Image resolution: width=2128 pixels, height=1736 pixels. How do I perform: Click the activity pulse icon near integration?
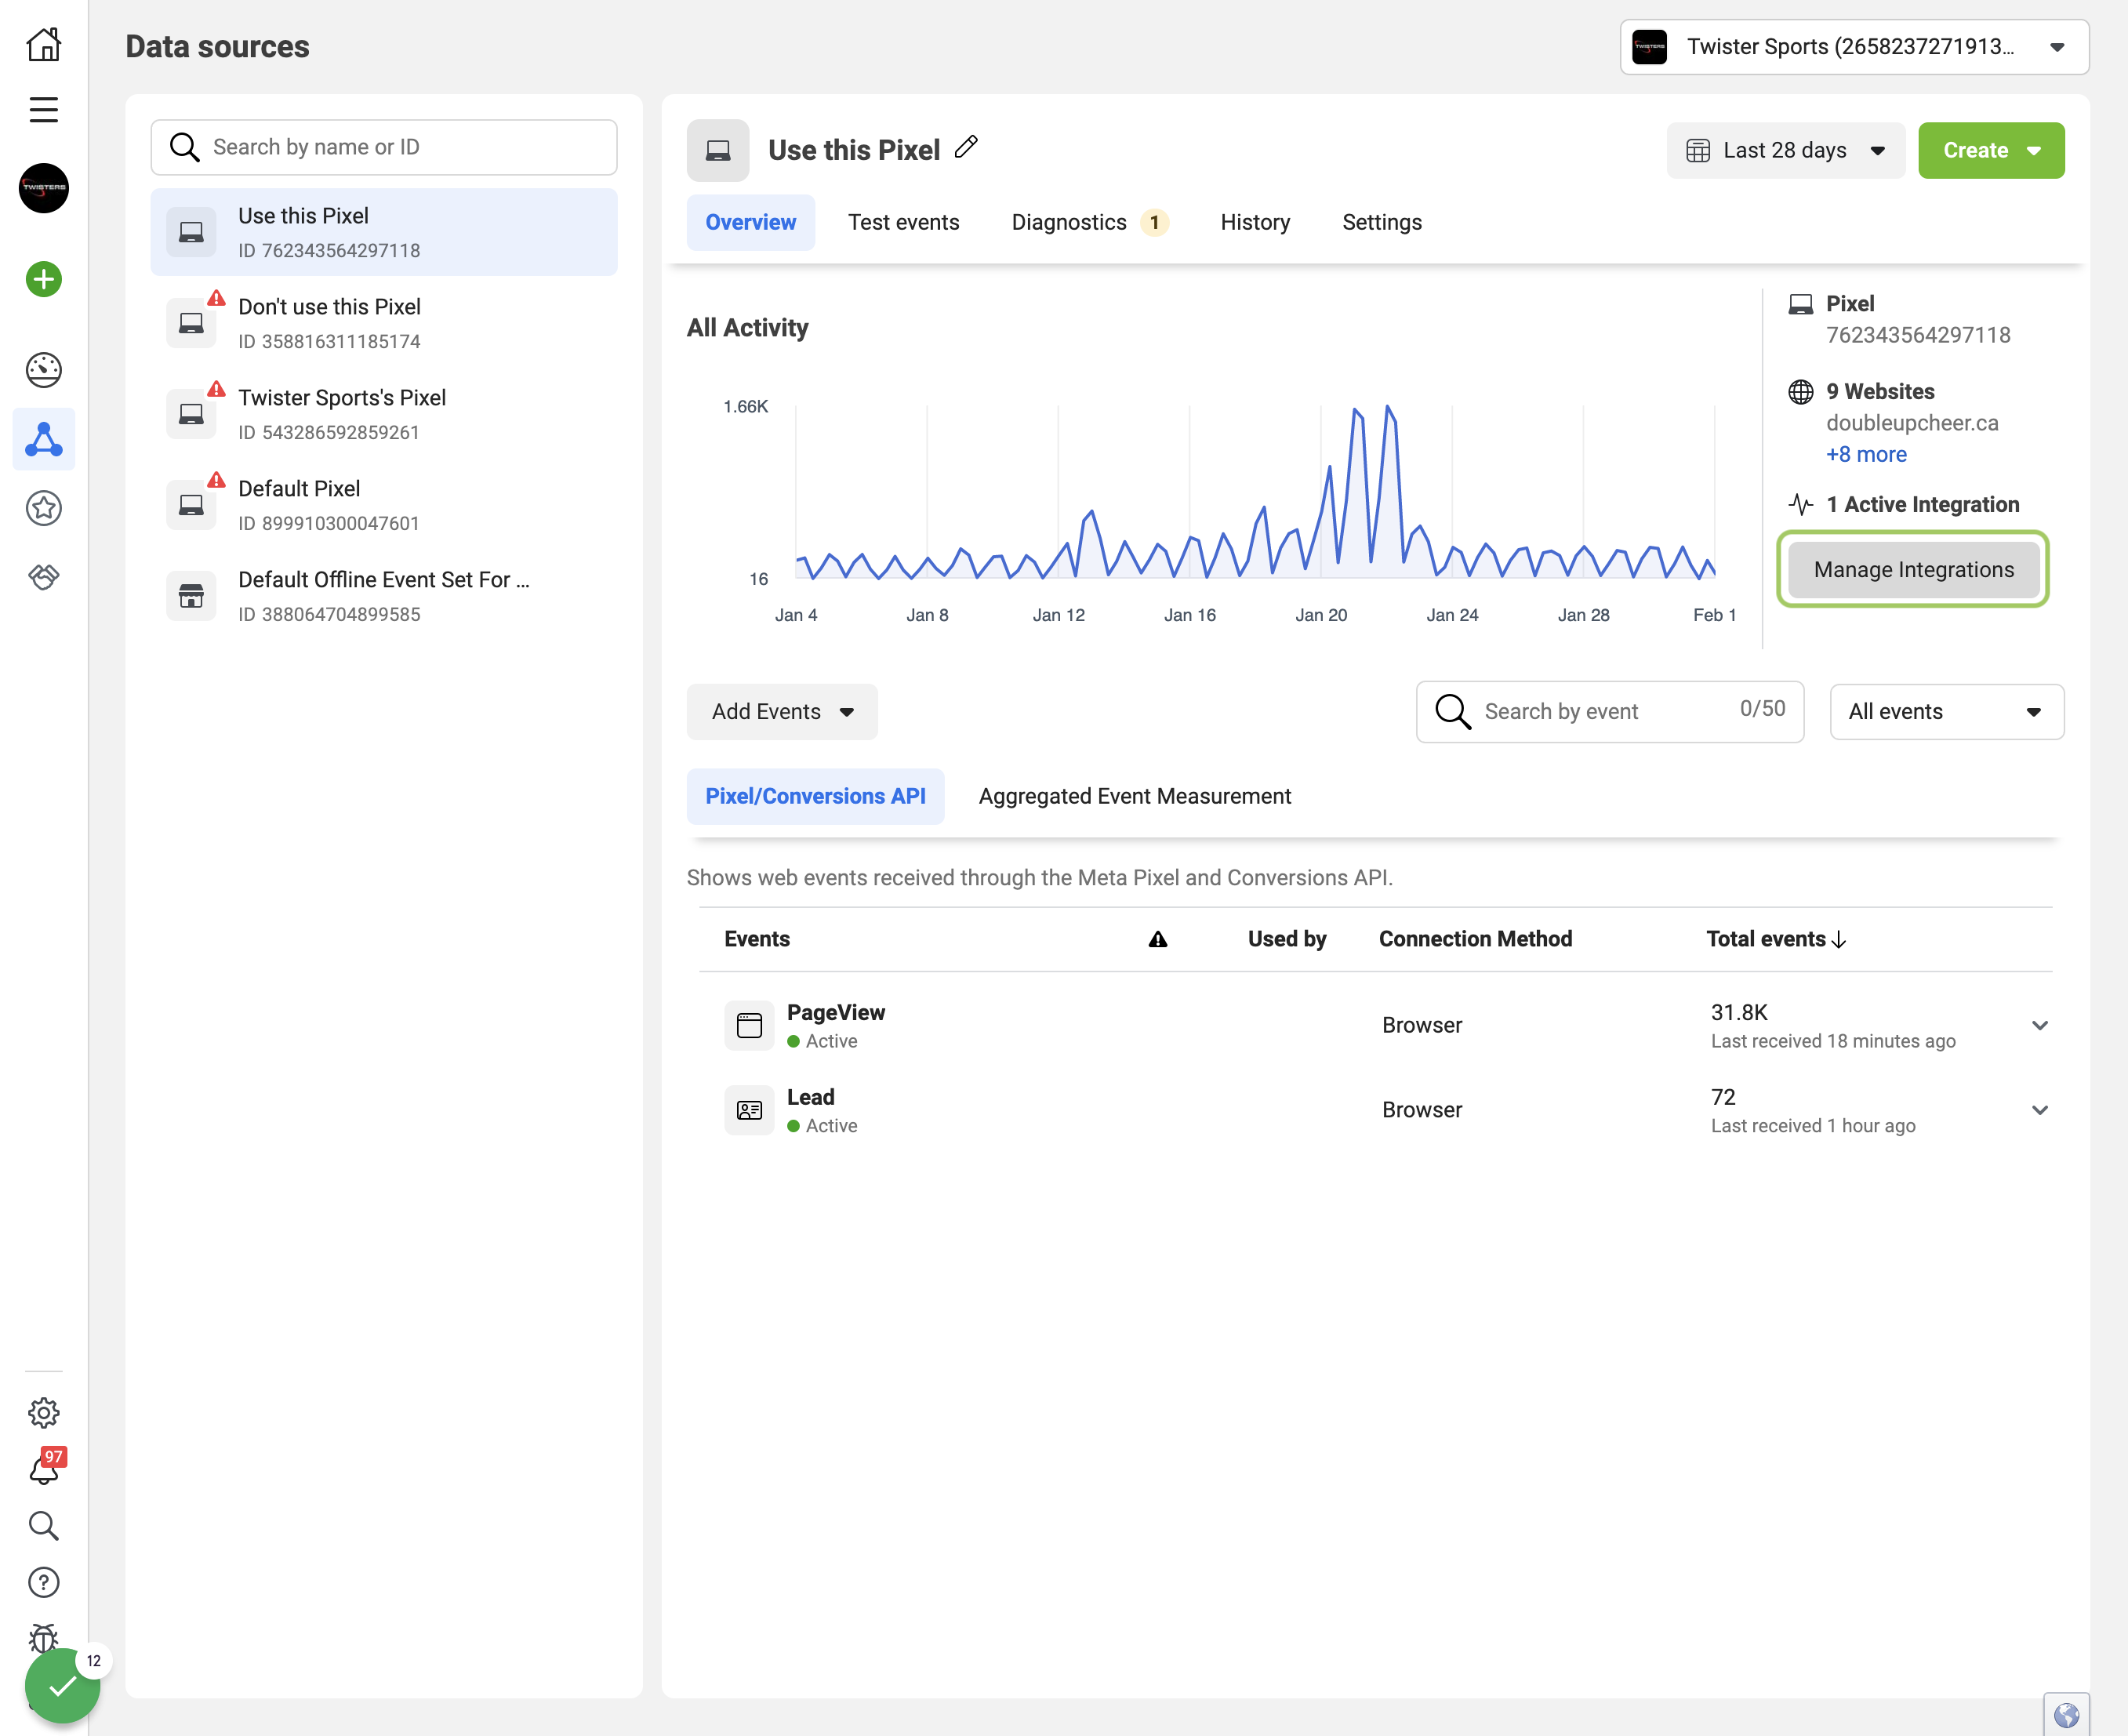click(1801, 505)
